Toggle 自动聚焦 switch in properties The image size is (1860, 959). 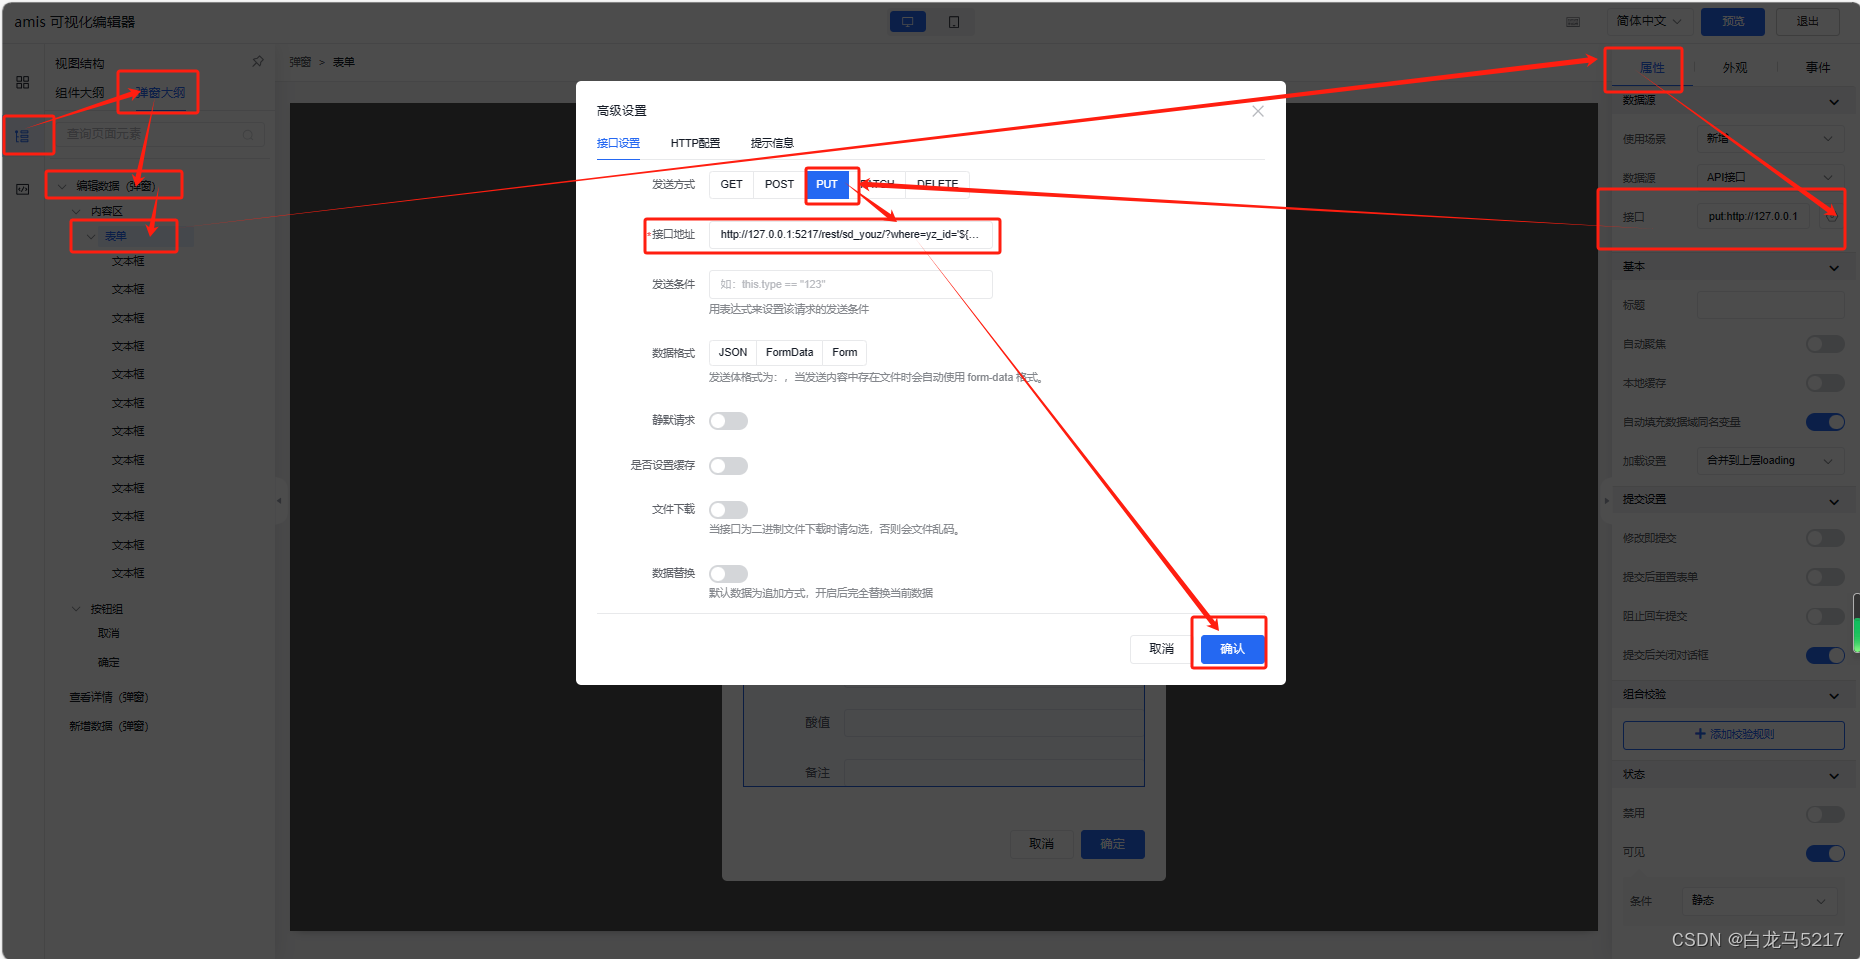1825,344
